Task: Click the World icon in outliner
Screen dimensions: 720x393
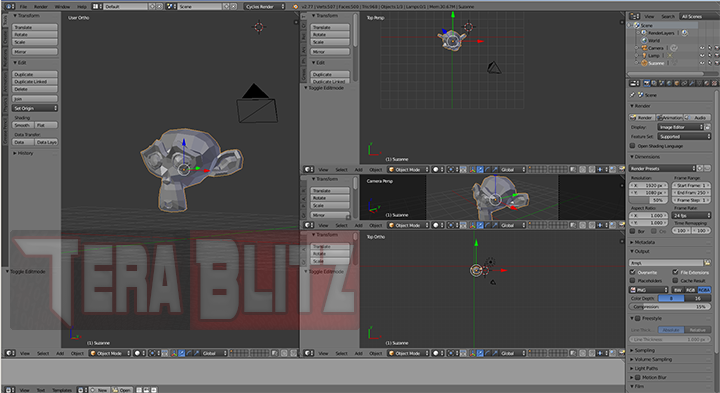Action: [x=644, y=40]
